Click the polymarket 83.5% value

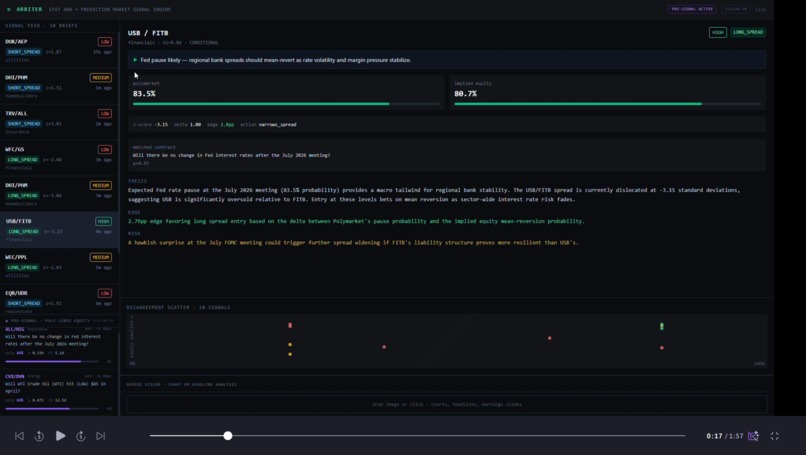point(144,94)
